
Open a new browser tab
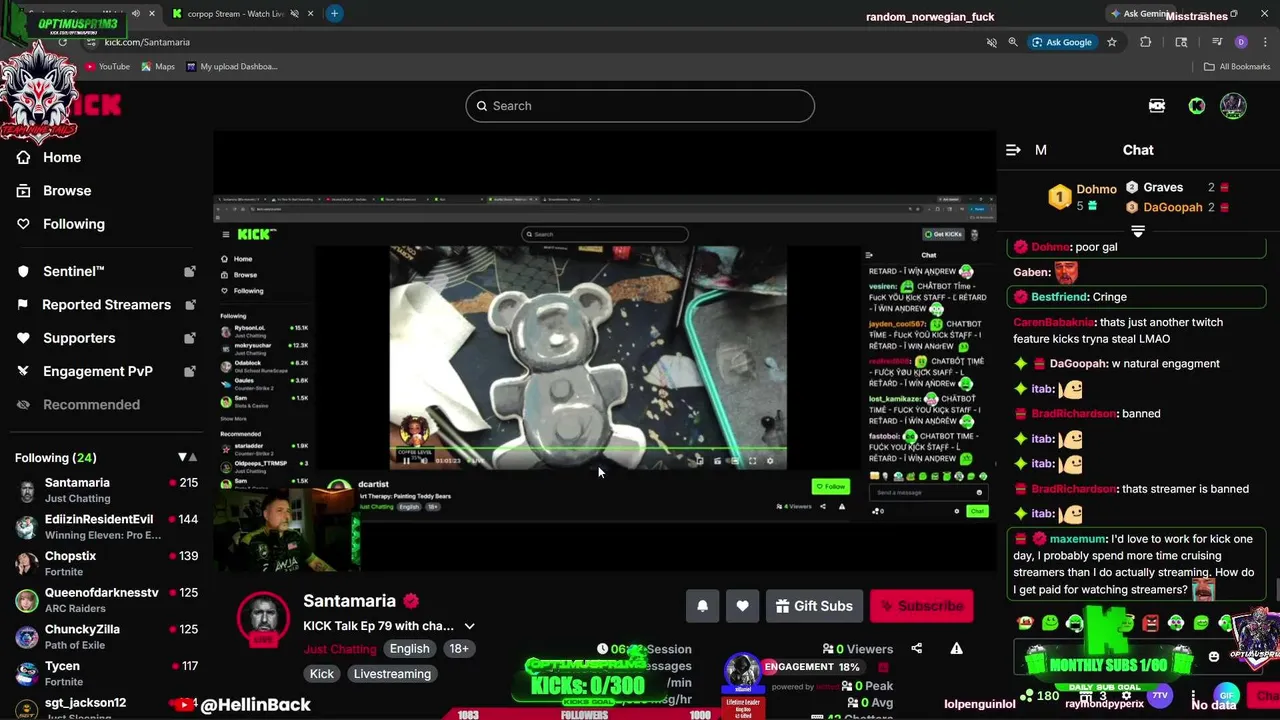point(334,13)
